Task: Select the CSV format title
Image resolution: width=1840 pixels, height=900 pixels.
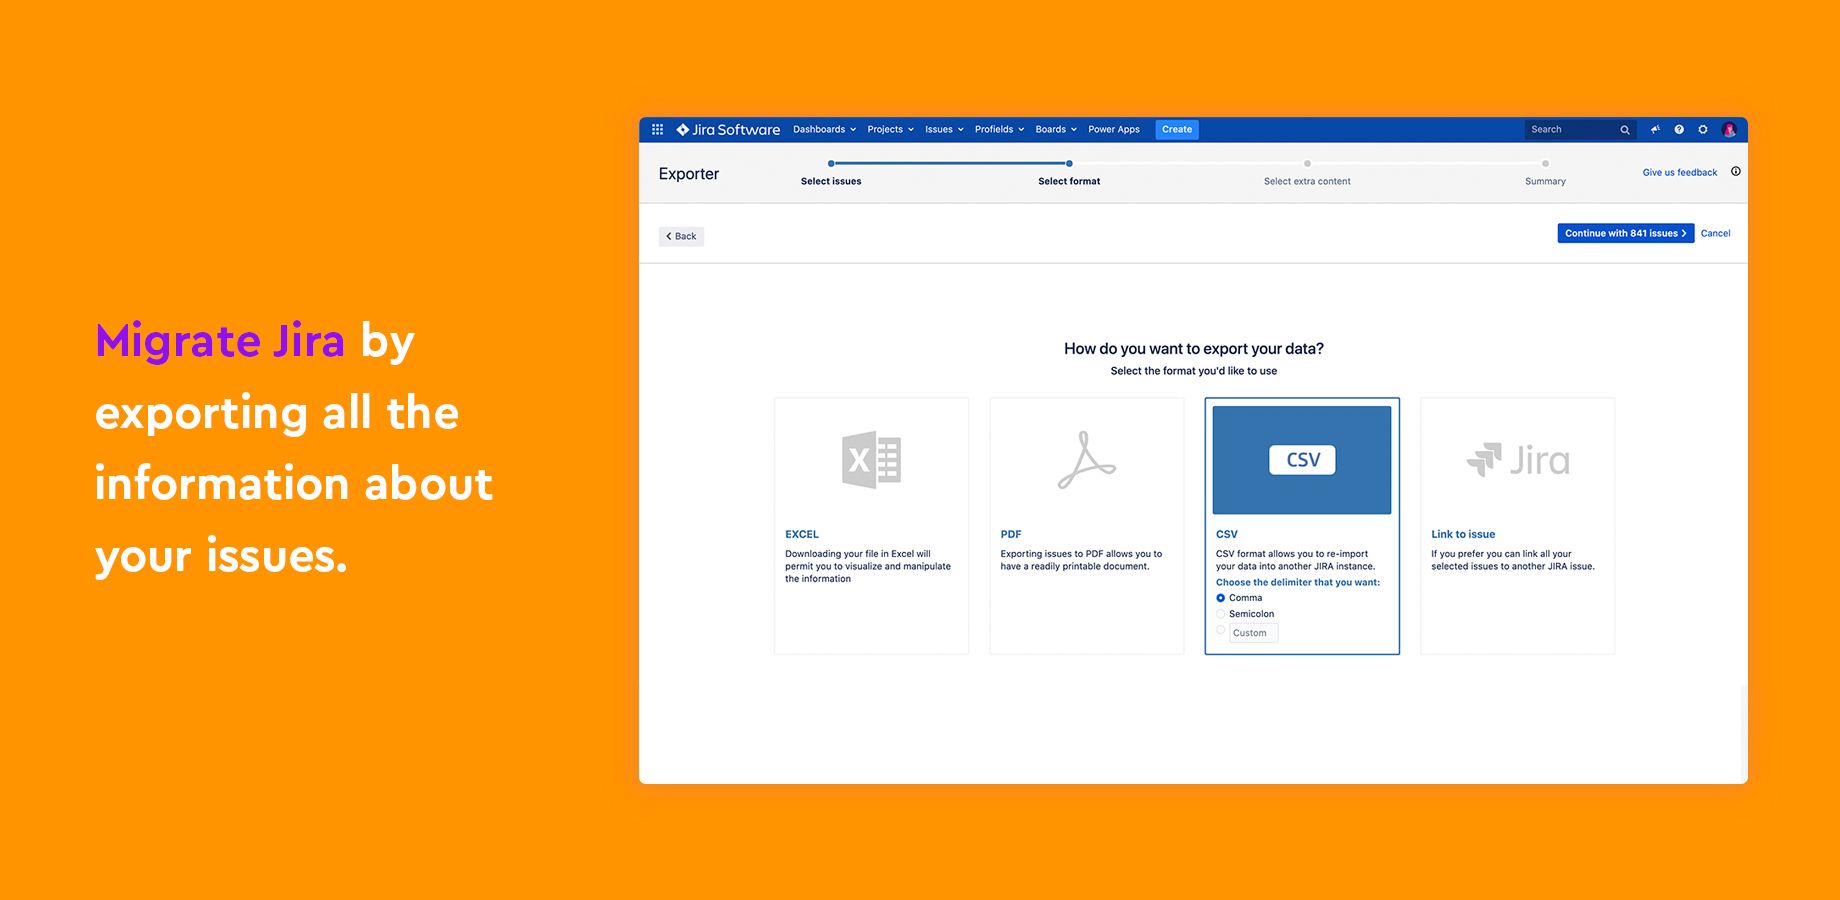Action: click(x=1227, y=534)
